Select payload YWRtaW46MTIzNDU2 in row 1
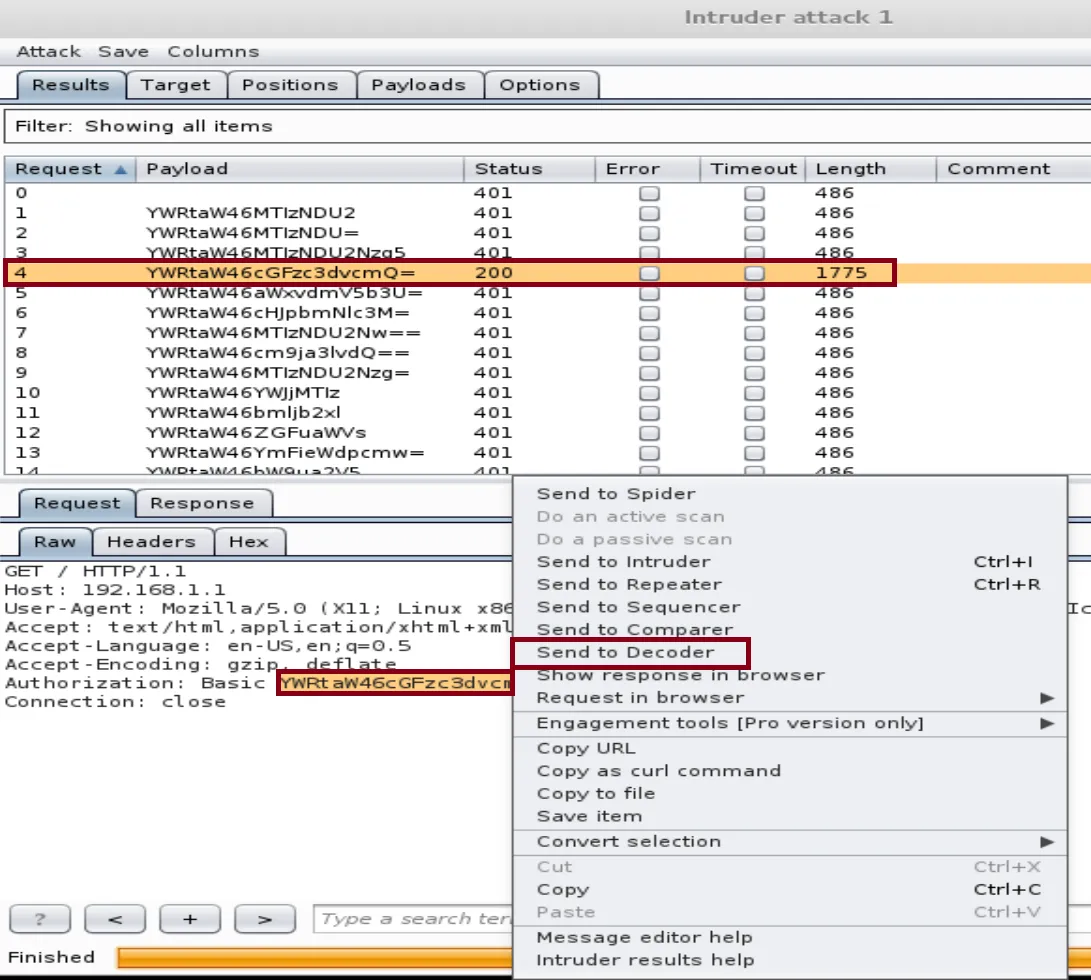This screenshot has height=980, width=1091. [250, 213]
